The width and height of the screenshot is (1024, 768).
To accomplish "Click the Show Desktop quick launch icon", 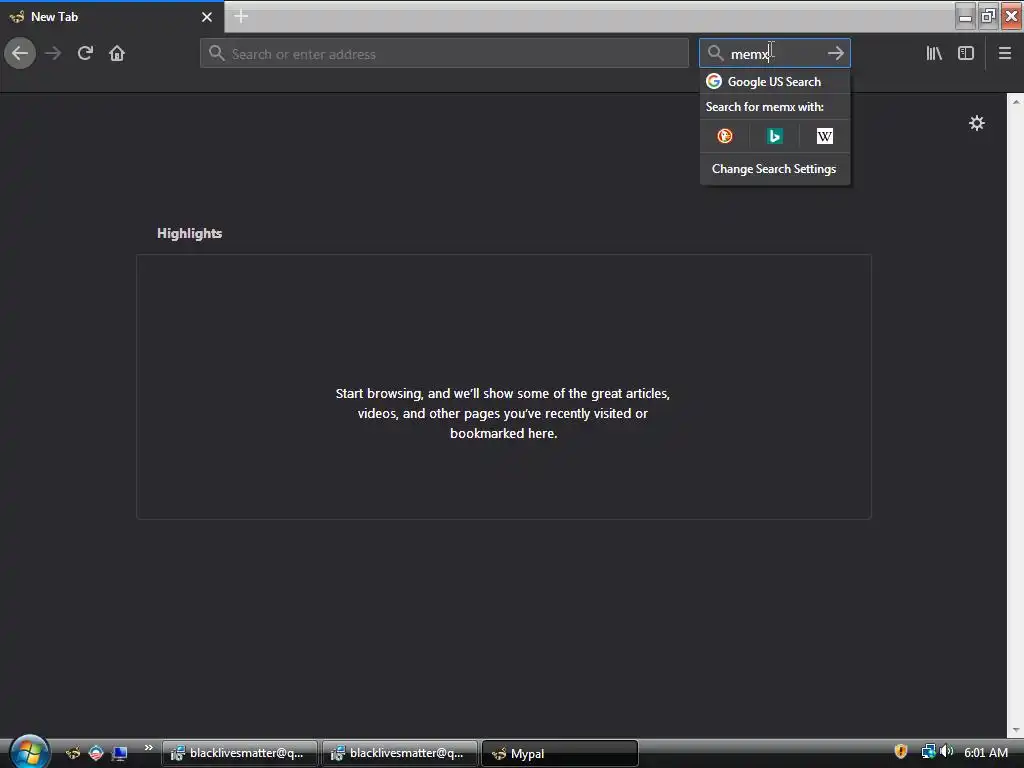I will [120, 753].
